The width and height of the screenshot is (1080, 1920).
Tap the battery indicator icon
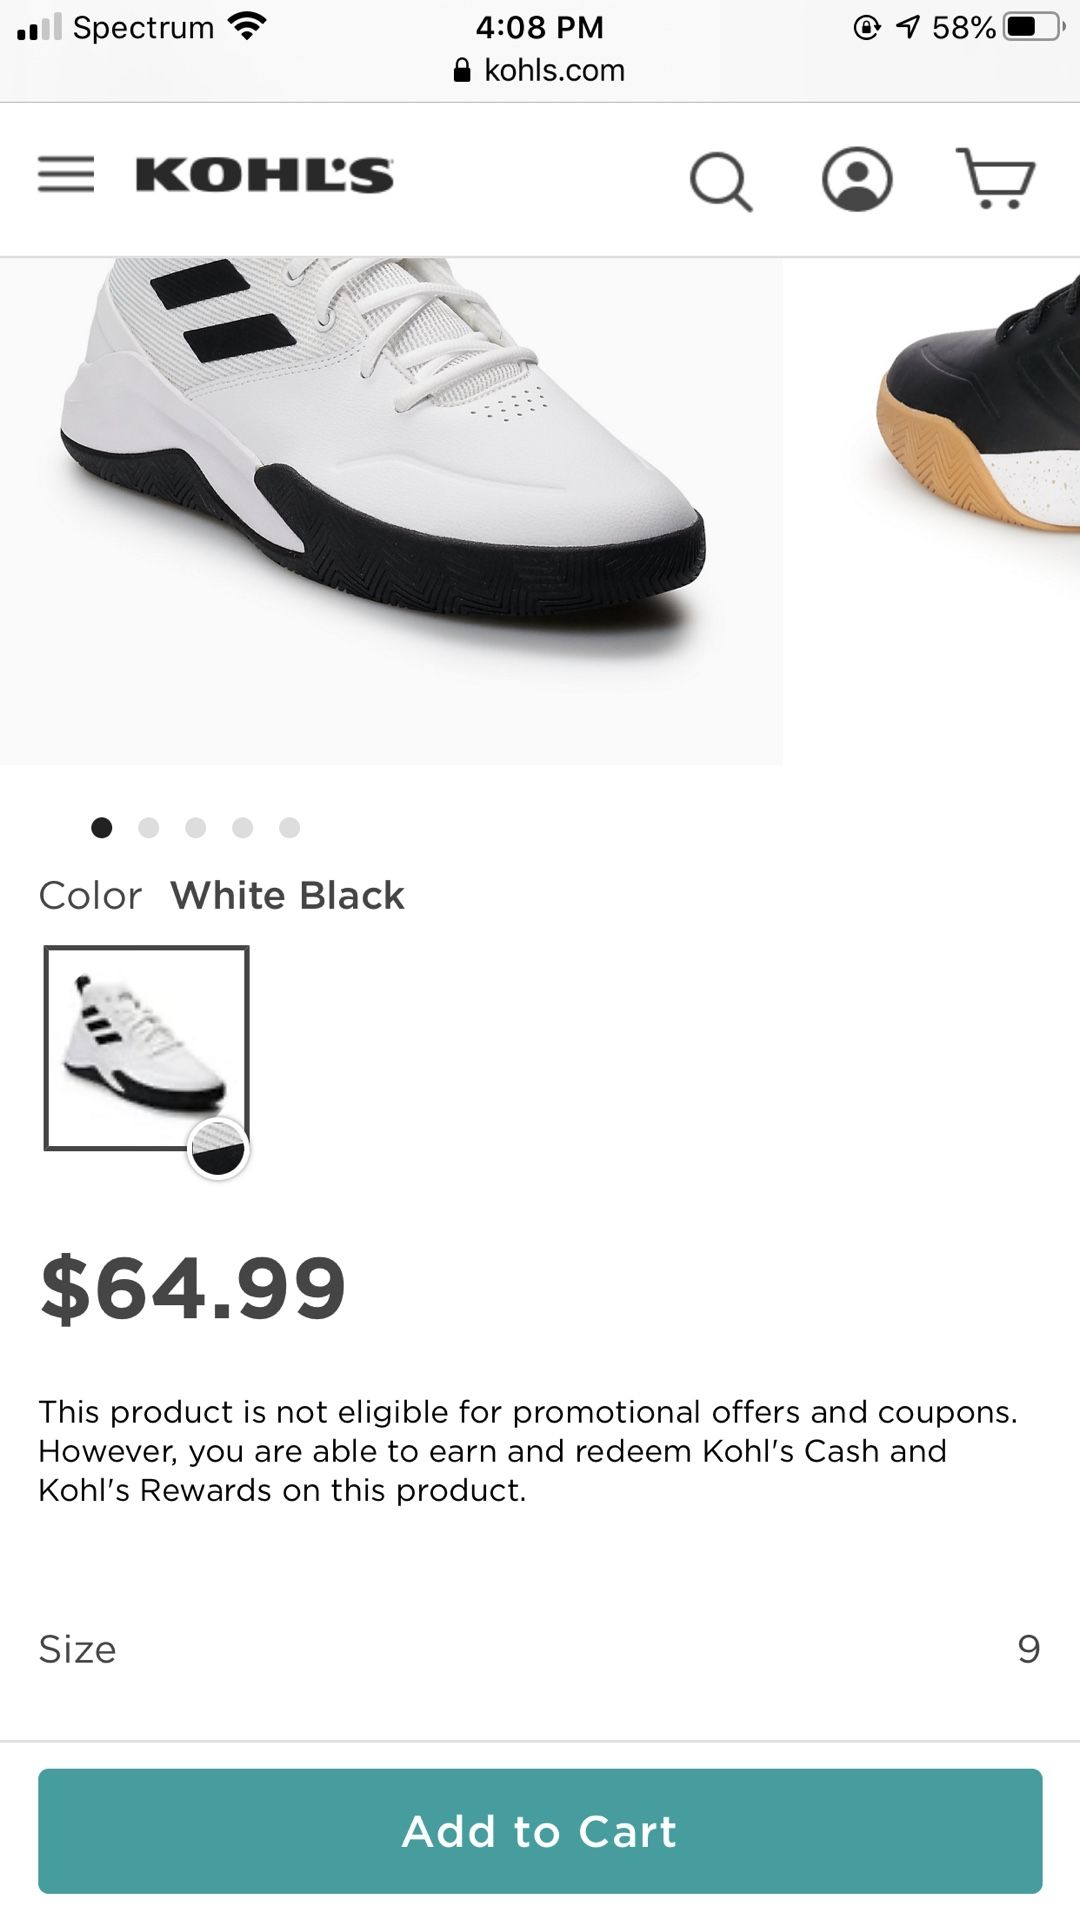(x=1034, y=27)
